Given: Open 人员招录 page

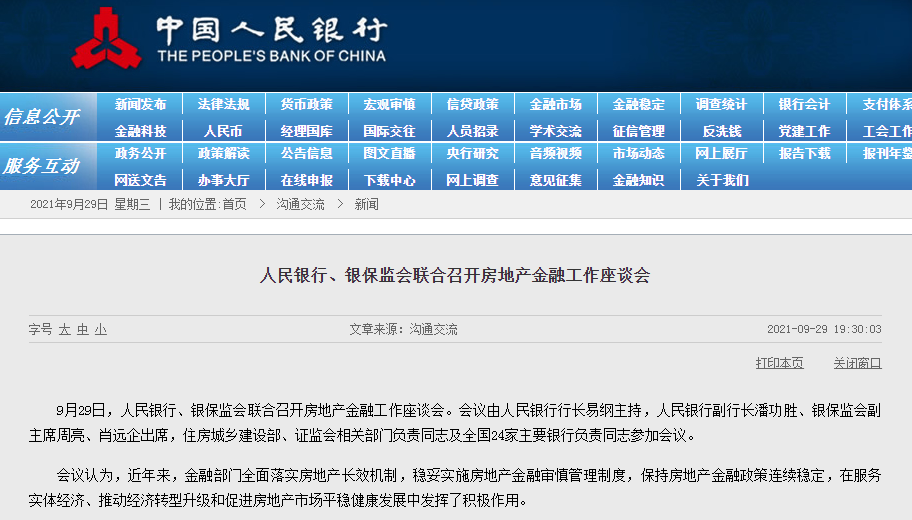Looking at the screenshot, I should pyautogui.click(x=473, y=131).
